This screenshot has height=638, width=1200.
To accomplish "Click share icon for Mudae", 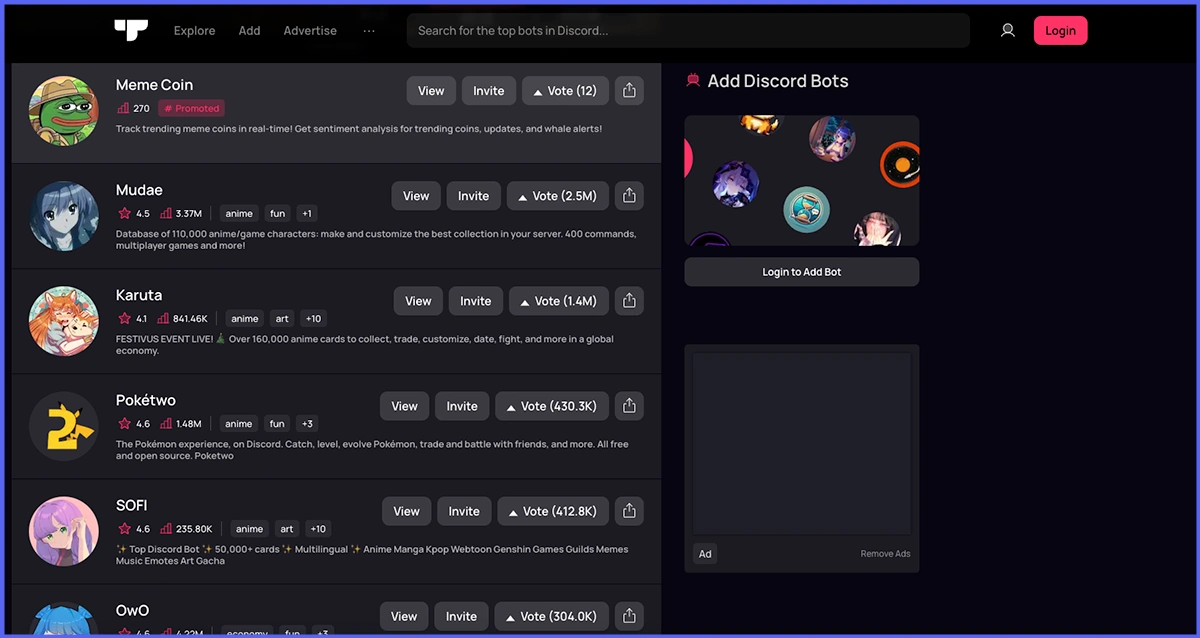I will [629, 196].
